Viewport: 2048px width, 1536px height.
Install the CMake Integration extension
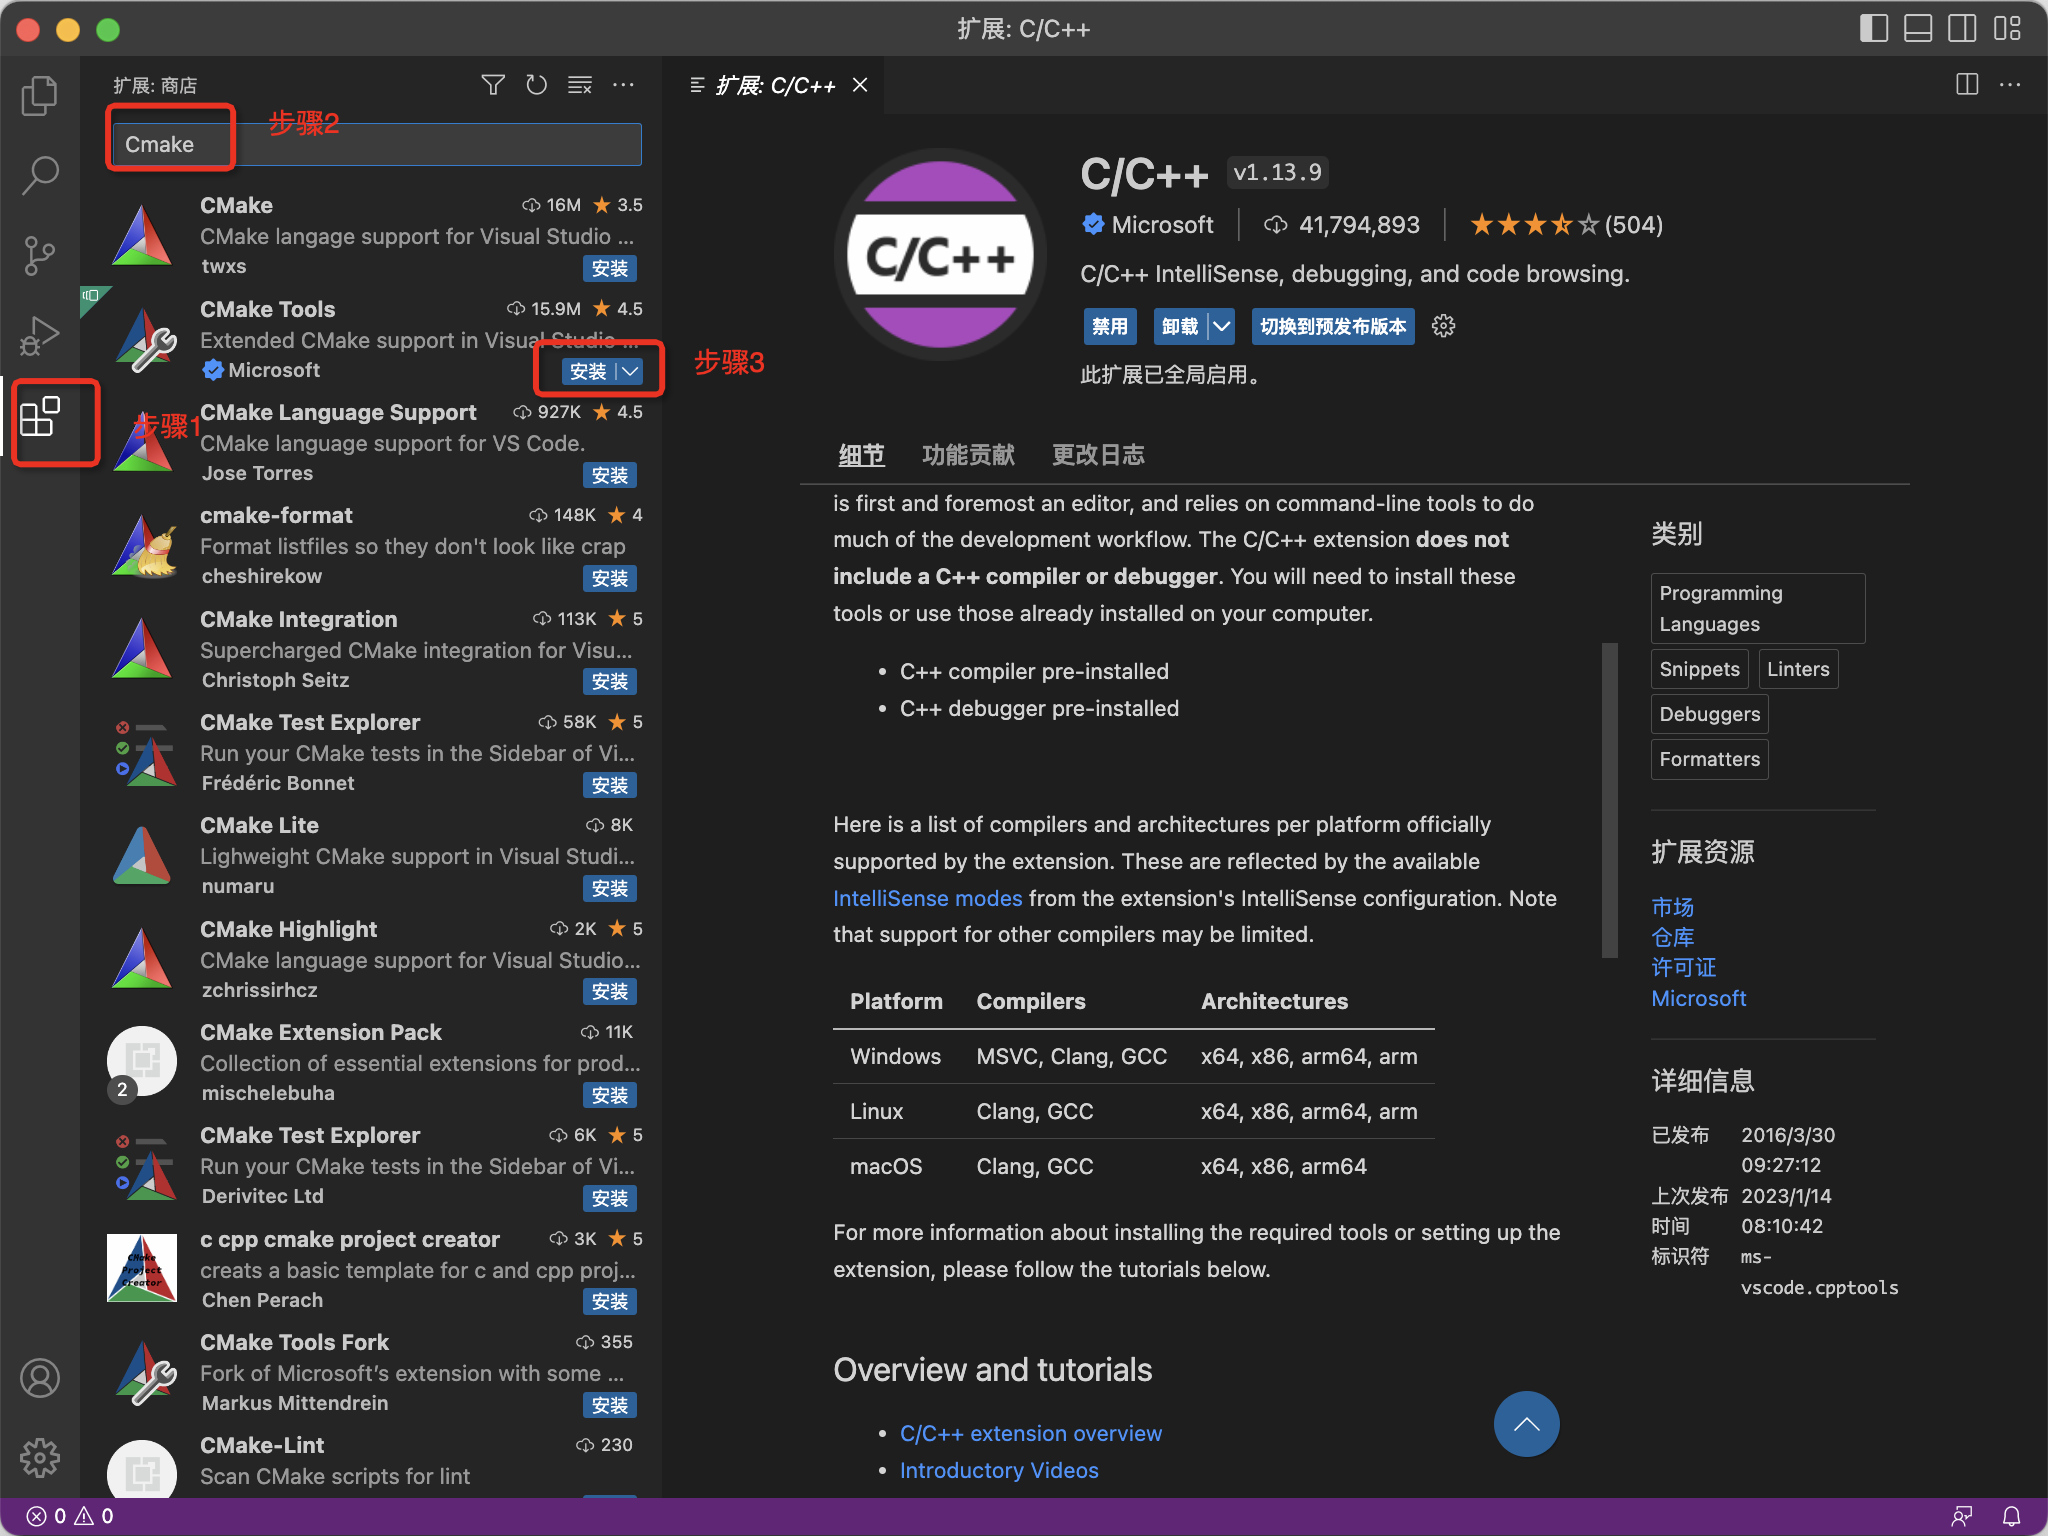click(610, 682)
